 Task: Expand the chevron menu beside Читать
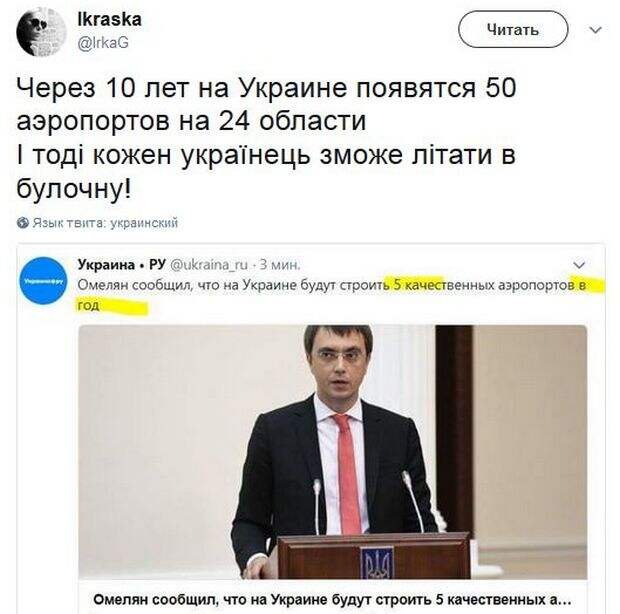click(x=595, y=30)
